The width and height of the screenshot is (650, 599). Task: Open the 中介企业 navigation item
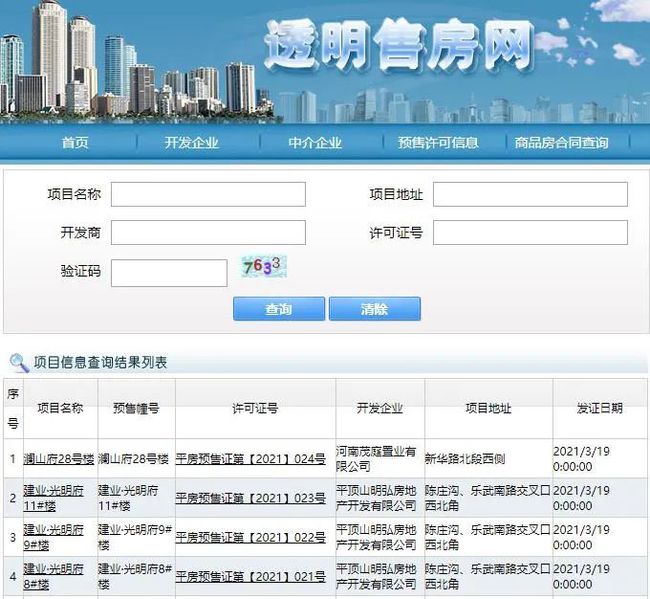[x=315, y=143]
